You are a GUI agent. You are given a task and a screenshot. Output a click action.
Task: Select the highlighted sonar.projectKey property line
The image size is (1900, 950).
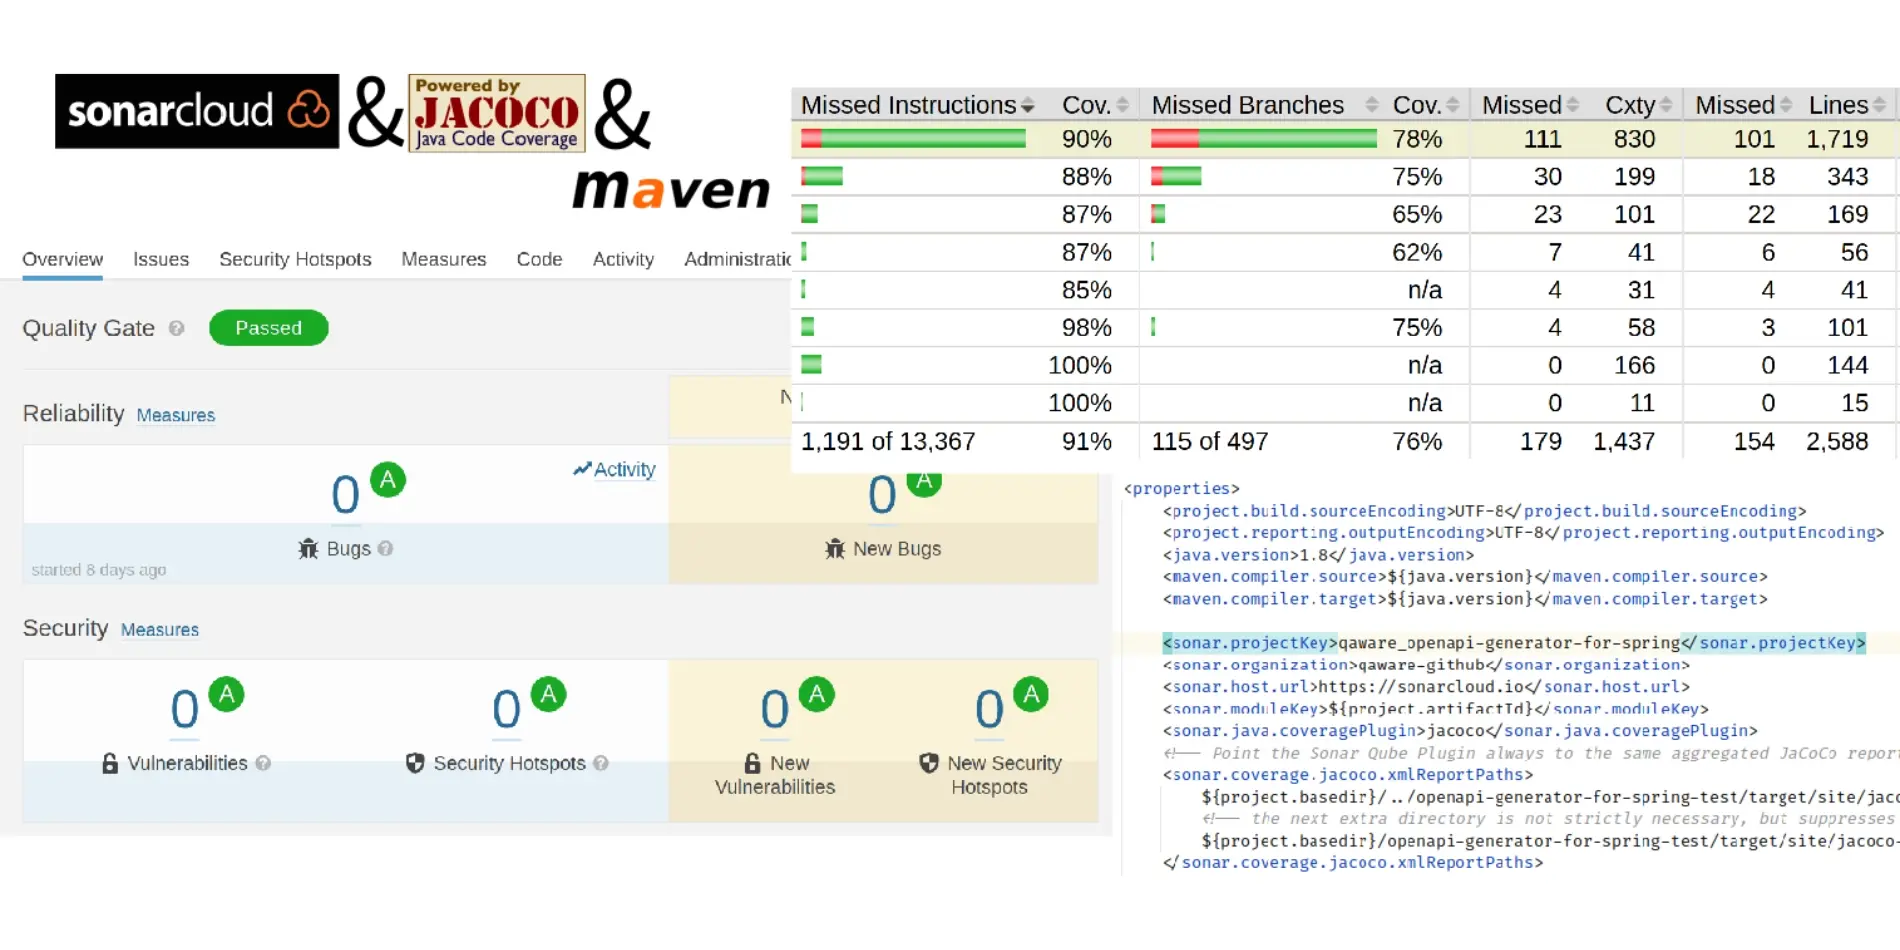point(1510,643)
